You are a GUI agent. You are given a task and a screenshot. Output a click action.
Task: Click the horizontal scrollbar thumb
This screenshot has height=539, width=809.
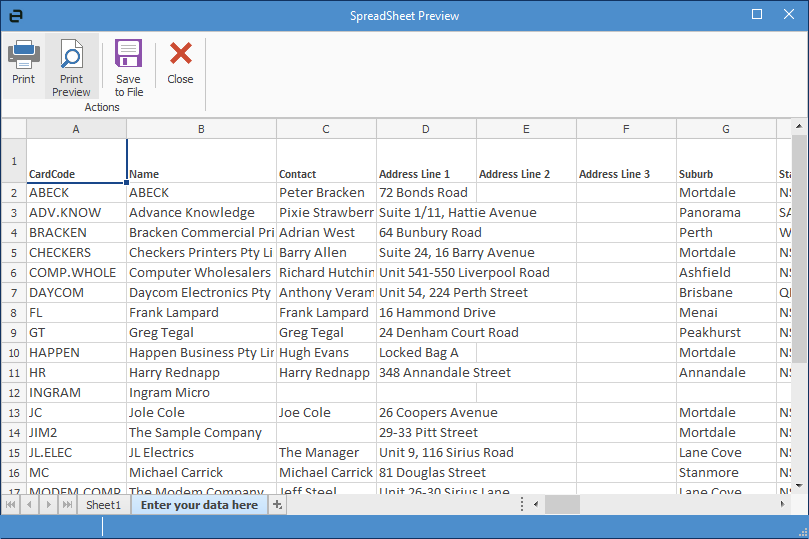coord(562,505)
